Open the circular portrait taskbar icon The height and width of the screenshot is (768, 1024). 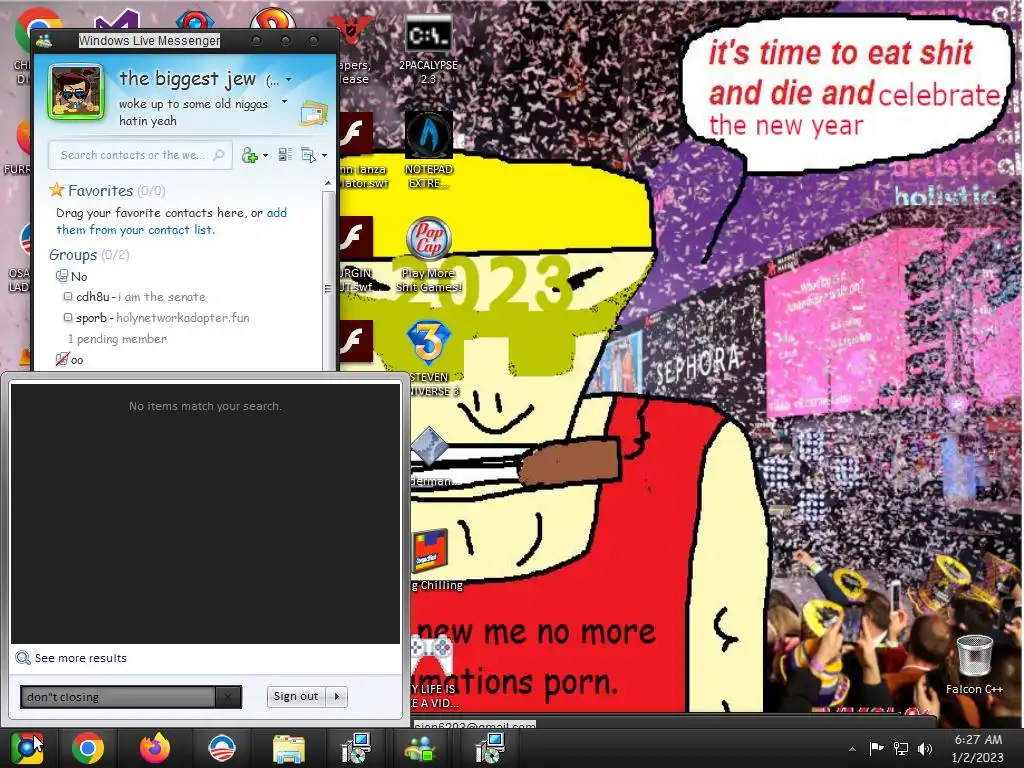221,748
